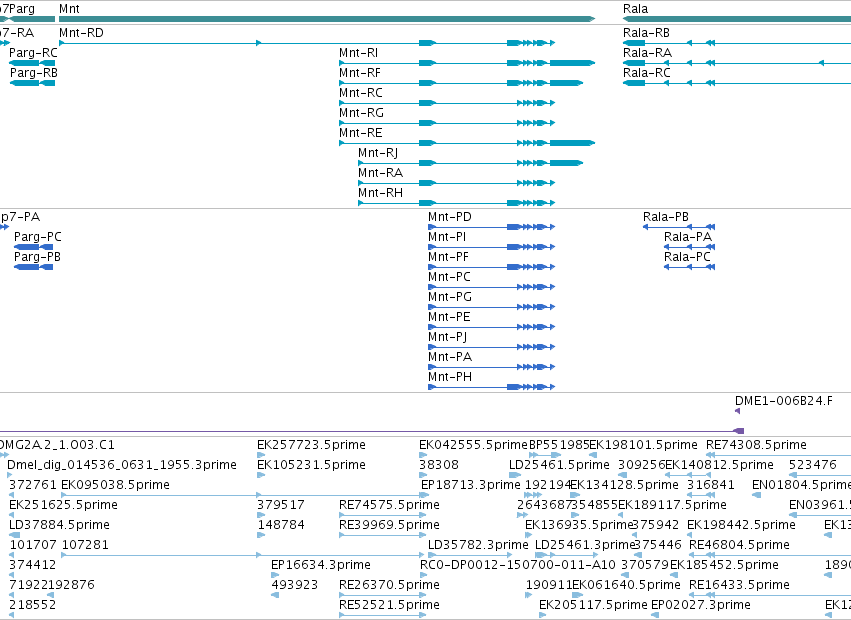Click the RE26370.5prime EST label
Image resolution: width=851 pixels, height=620 pixels.
(390, 585)
